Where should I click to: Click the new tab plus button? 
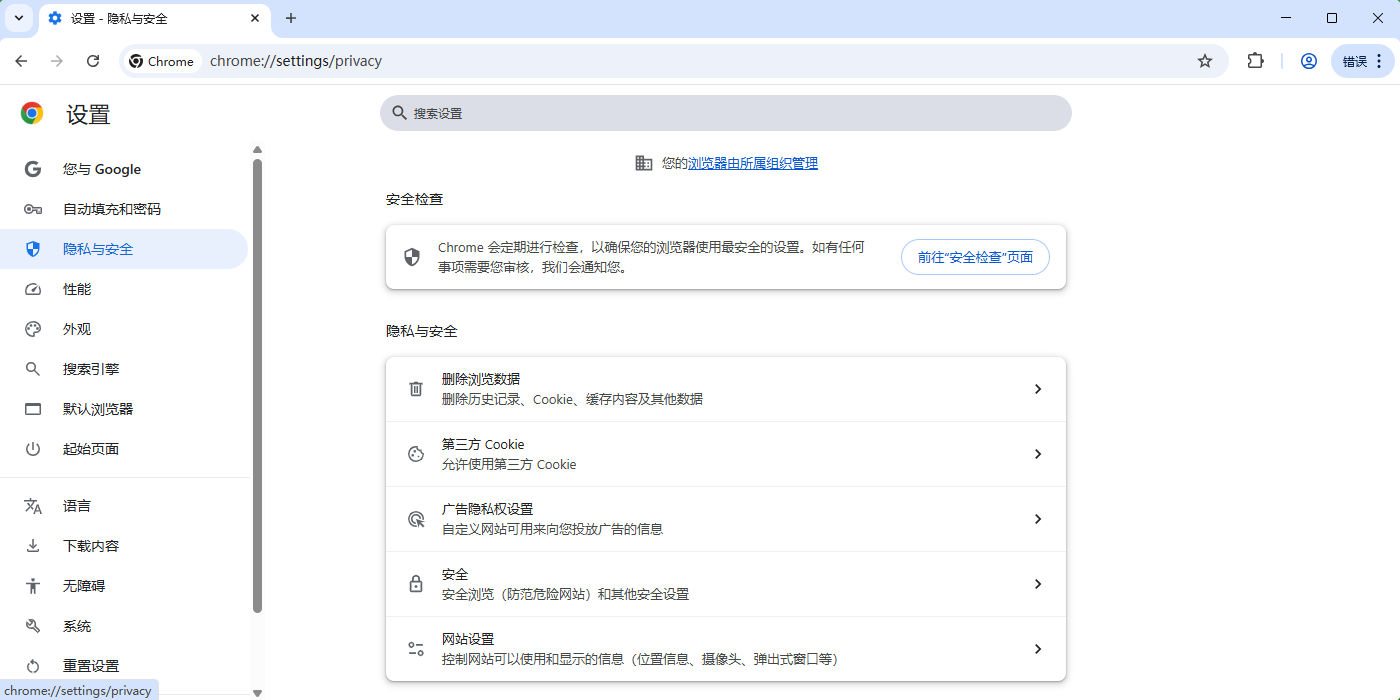click(291, 18)
